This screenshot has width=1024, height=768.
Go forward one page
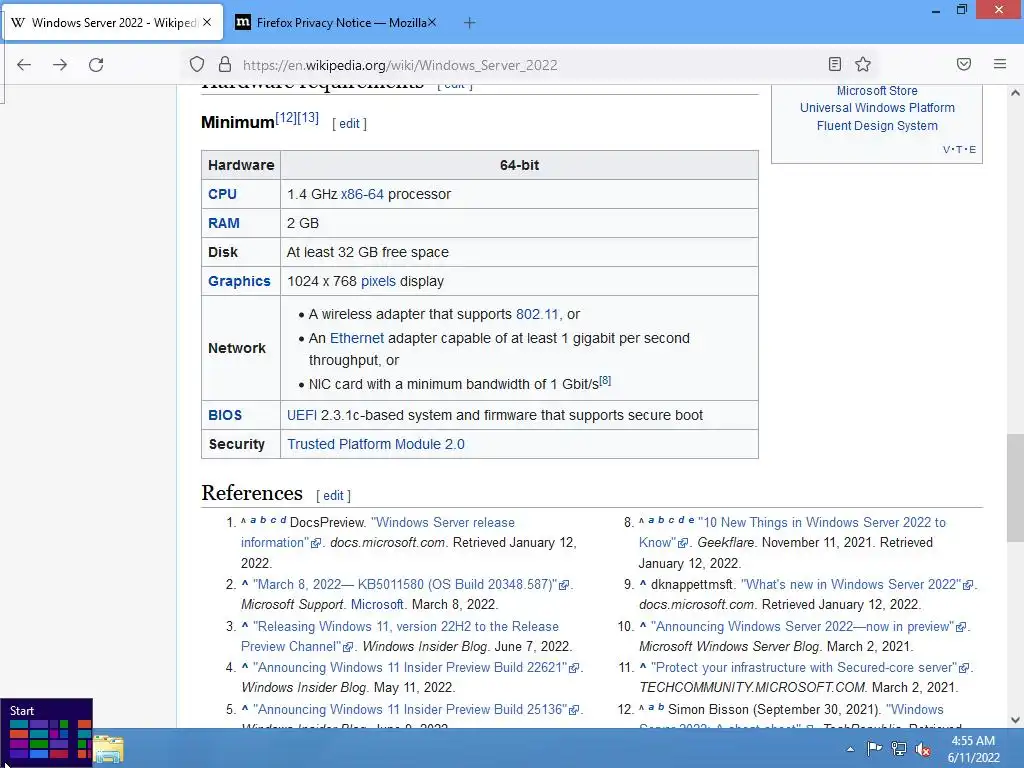[x=60, y=65]
